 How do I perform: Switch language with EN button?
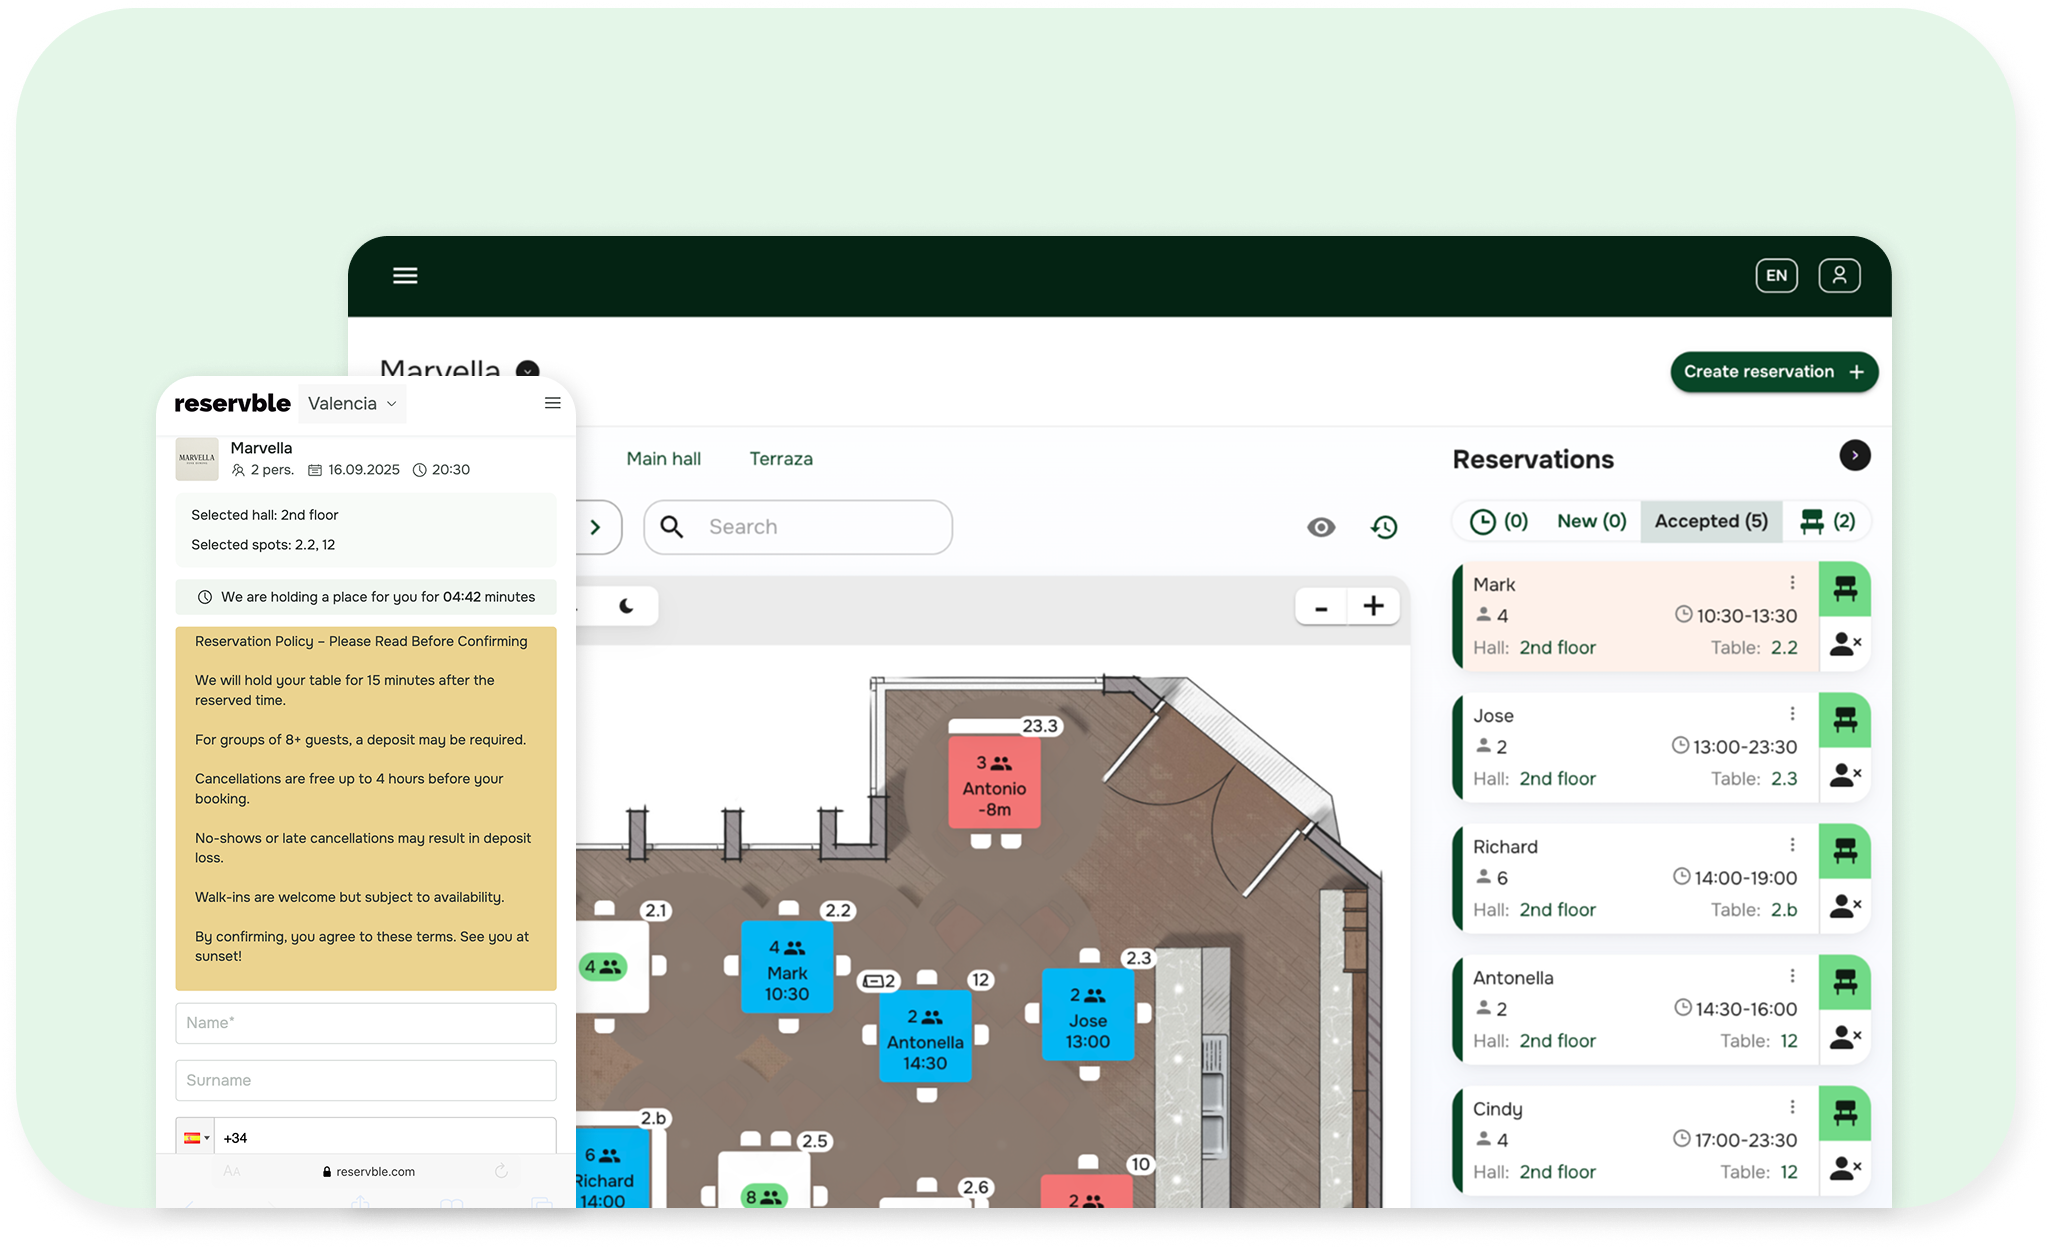point(1776,275)
